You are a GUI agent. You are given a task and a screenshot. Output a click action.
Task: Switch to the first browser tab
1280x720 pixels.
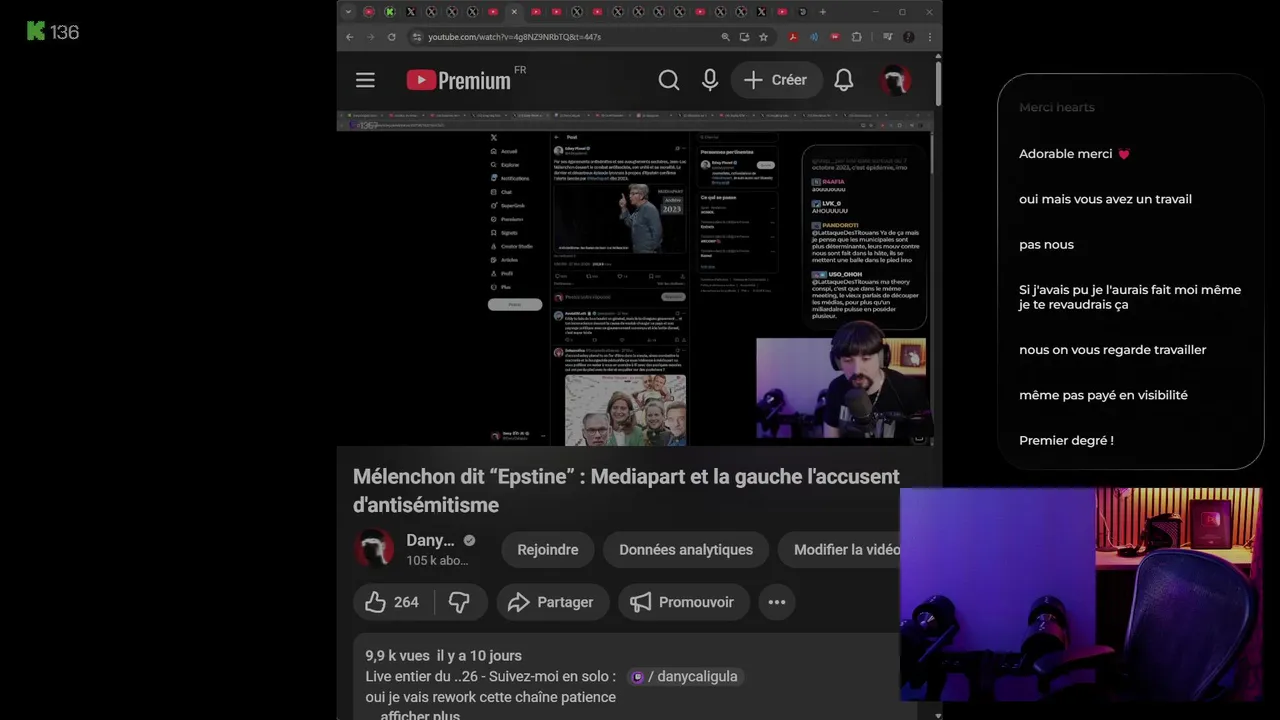point(369,12)
